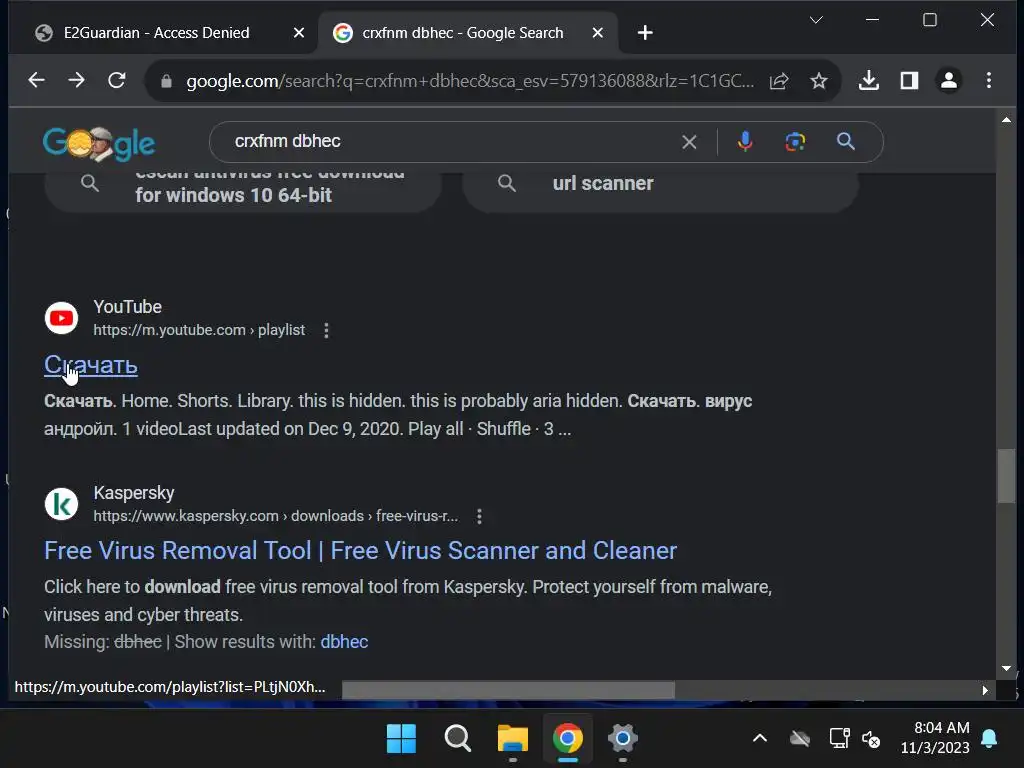Open File Explorer from the taskbar
The width and height of the screenshot is (1024, 768).
coord(513,739)
